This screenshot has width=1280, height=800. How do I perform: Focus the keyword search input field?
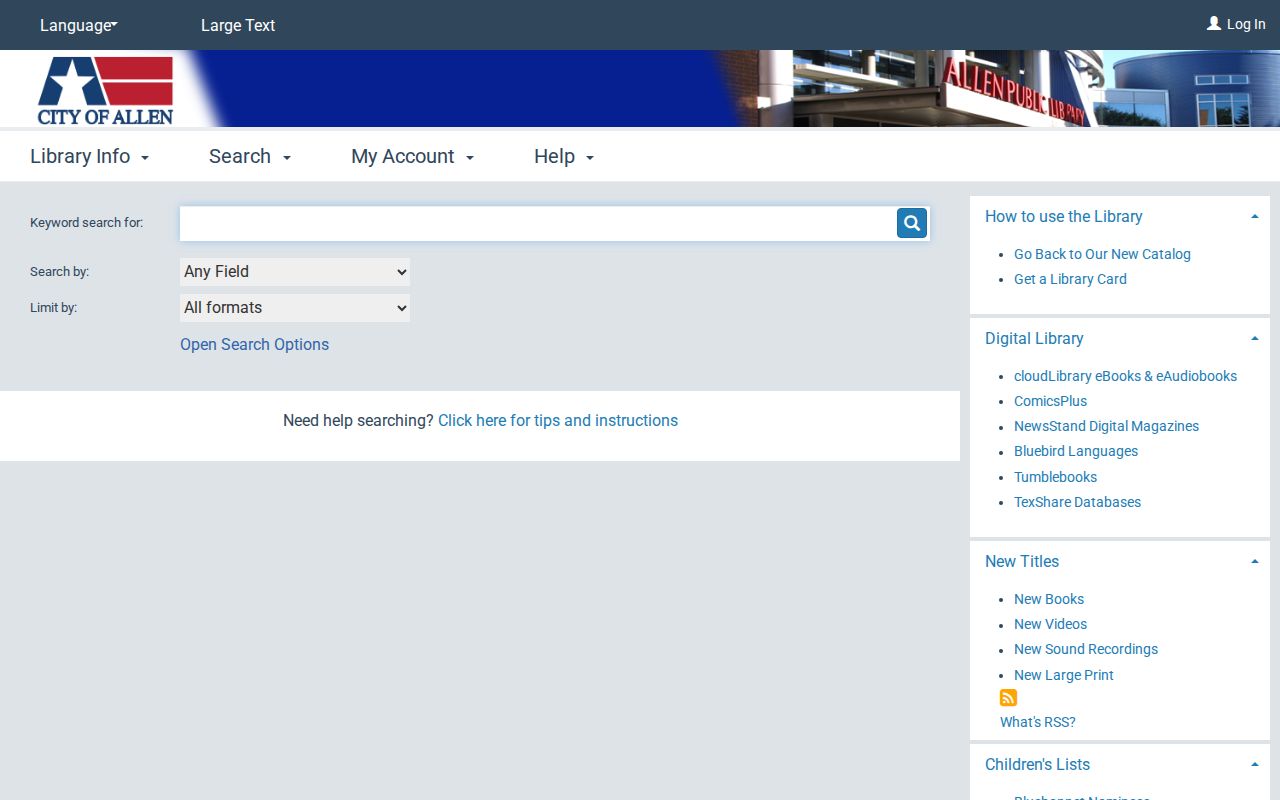coord(538,223)
